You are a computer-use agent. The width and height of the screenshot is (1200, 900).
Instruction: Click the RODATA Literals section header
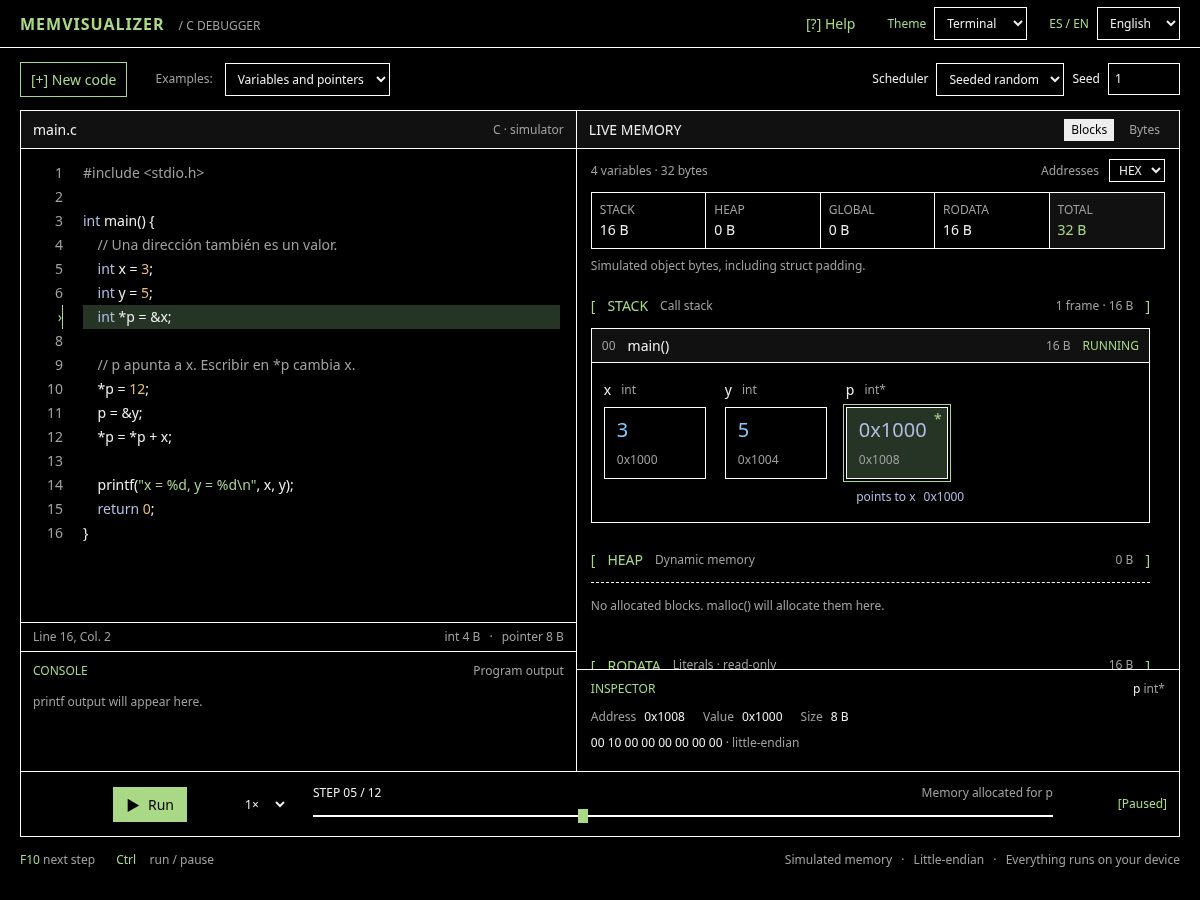pos(870,664)
